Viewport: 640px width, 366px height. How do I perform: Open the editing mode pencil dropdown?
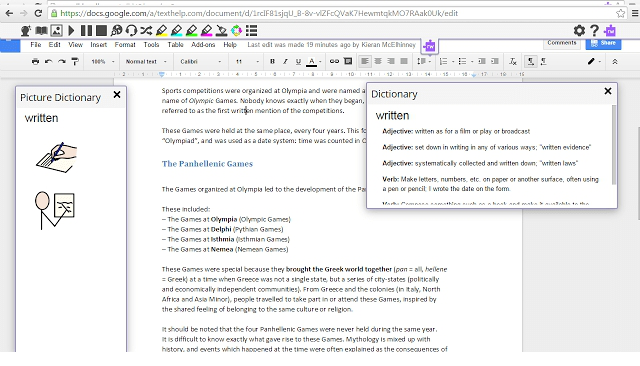coord(594,62)
